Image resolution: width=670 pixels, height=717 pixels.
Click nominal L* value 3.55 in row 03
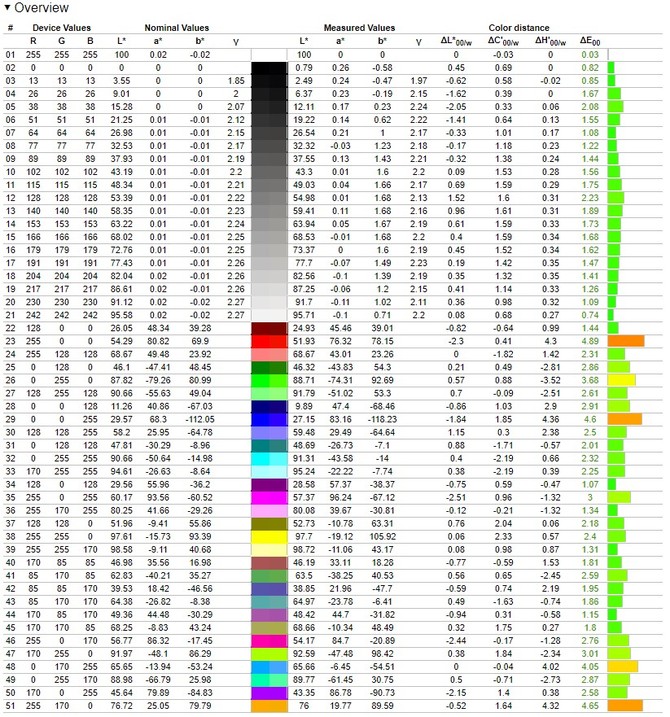point(121,81)
